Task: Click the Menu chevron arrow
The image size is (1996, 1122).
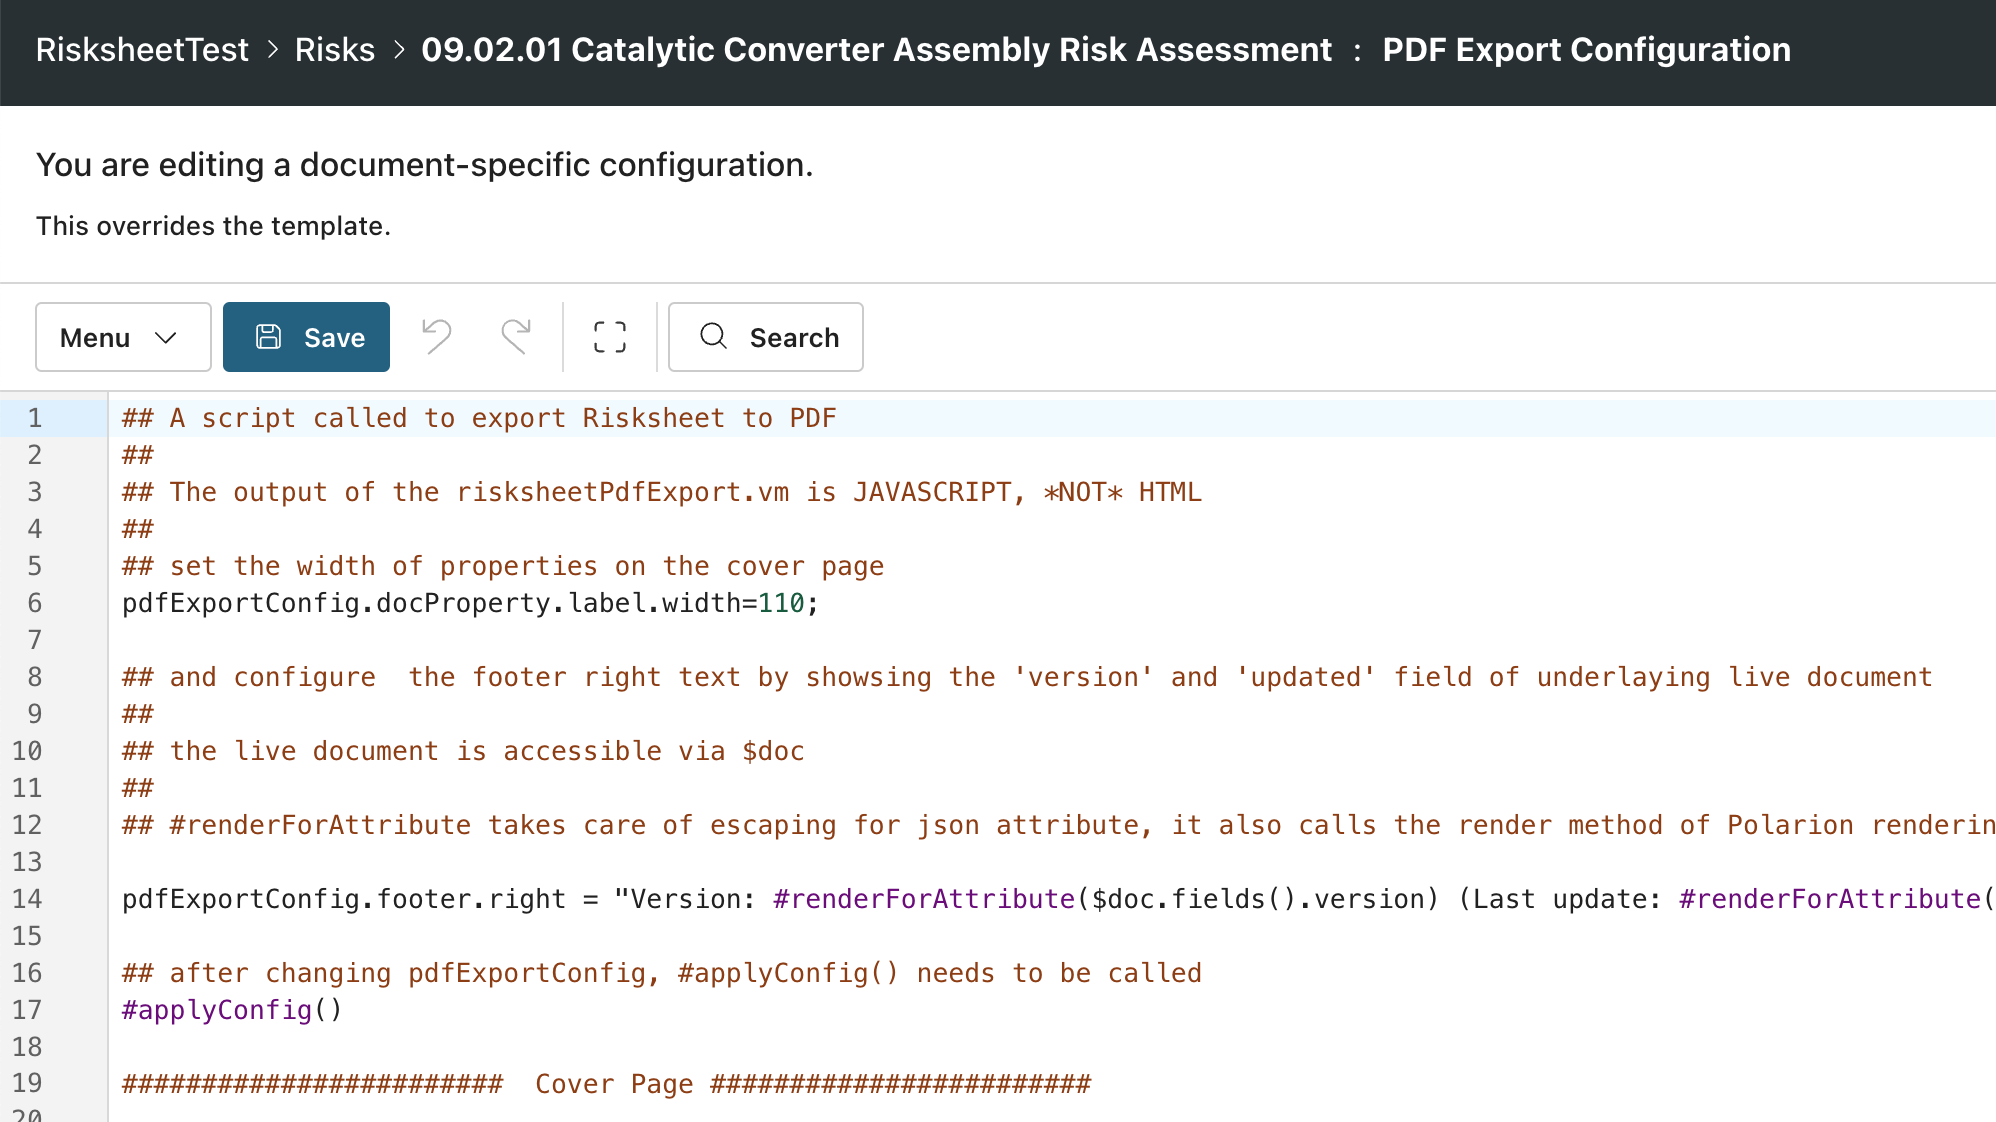Action: [166, 337]
